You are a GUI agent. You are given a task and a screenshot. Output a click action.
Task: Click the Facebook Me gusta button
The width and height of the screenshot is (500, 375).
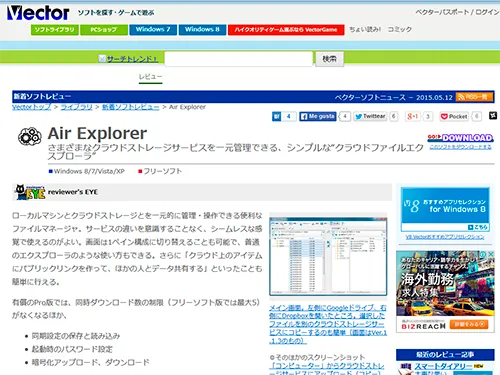pos(318,116)
